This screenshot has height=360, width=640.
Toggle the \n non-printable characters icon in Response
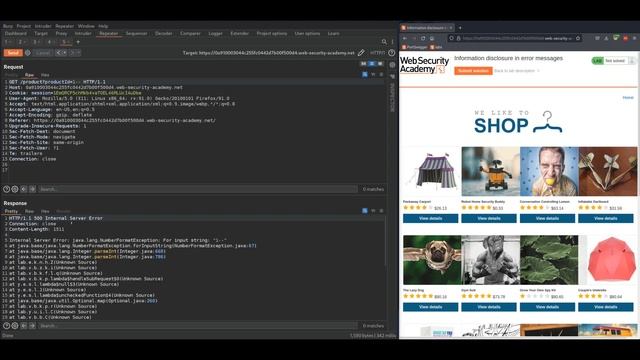(373, 211)
